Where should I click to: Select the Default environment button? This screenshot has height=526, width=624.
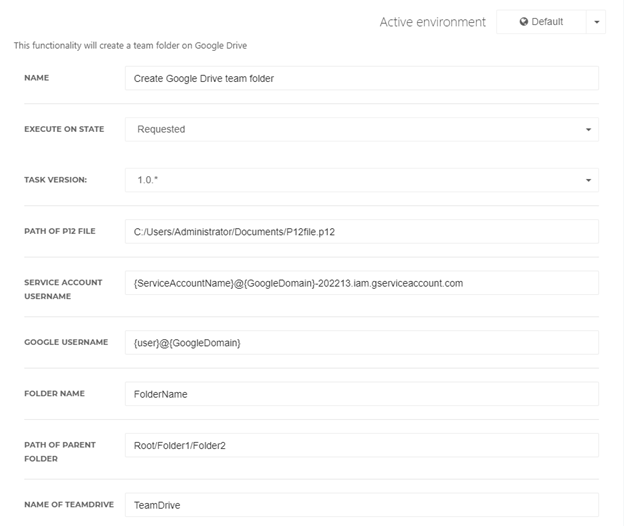[x=541, y=22]
